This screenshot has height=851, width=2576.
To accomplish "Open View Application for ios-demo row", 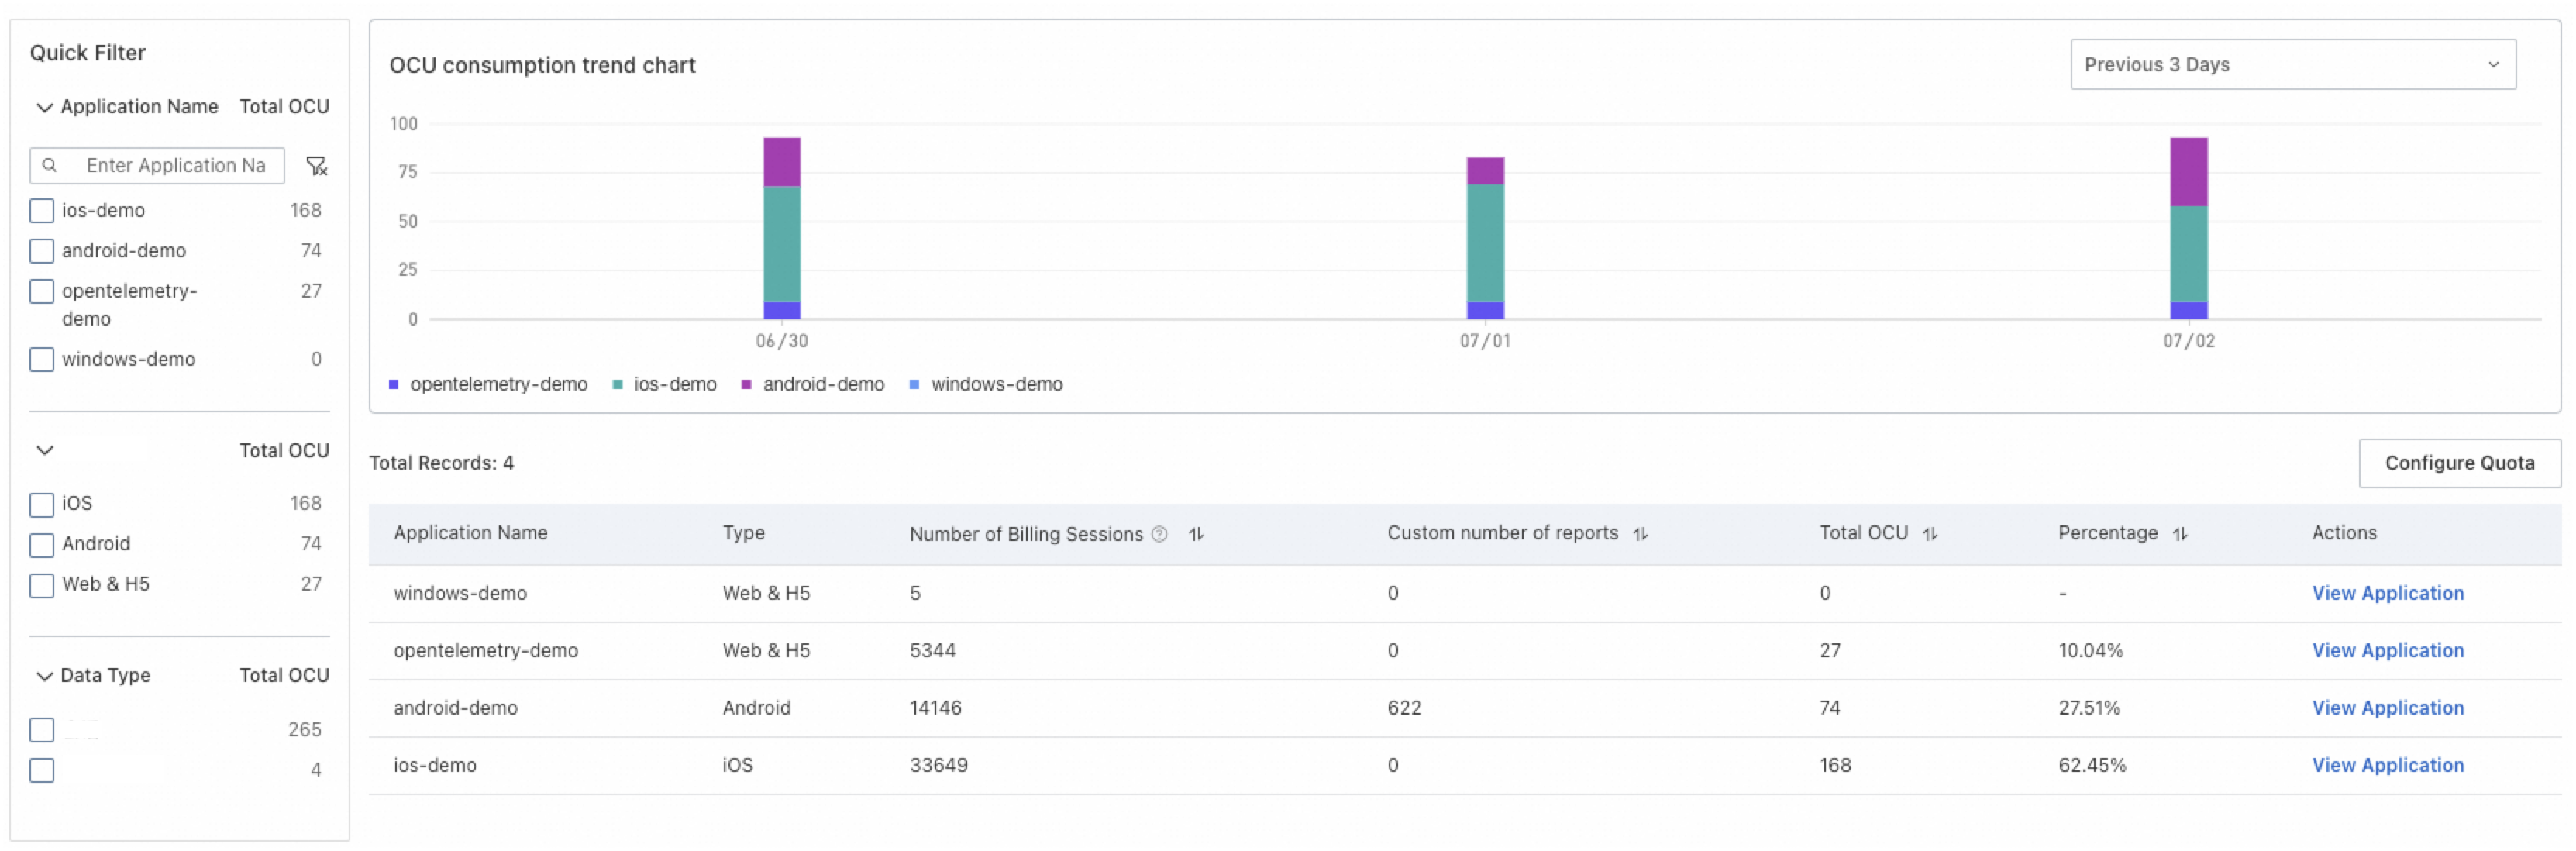I will (x=2387, y=766).
